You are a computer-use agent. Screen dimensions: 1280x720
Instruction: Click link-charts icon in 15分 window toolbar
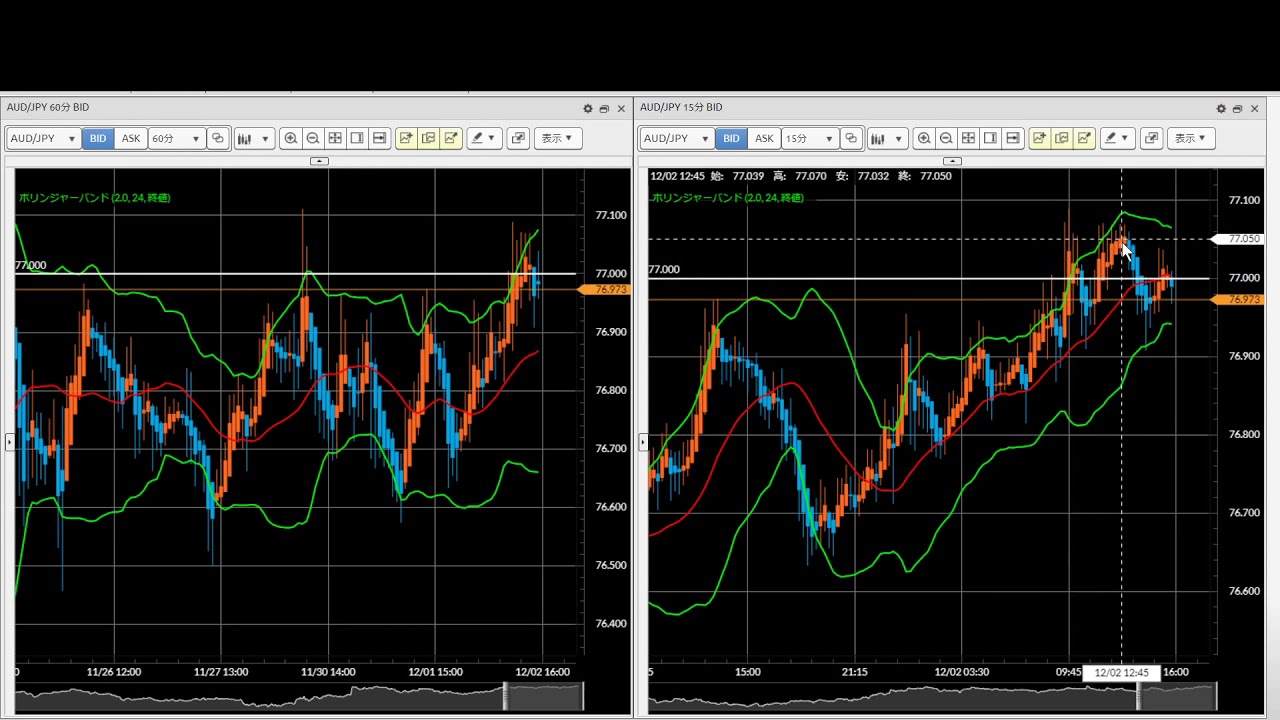pyautogui.click(x=851, y=138)
